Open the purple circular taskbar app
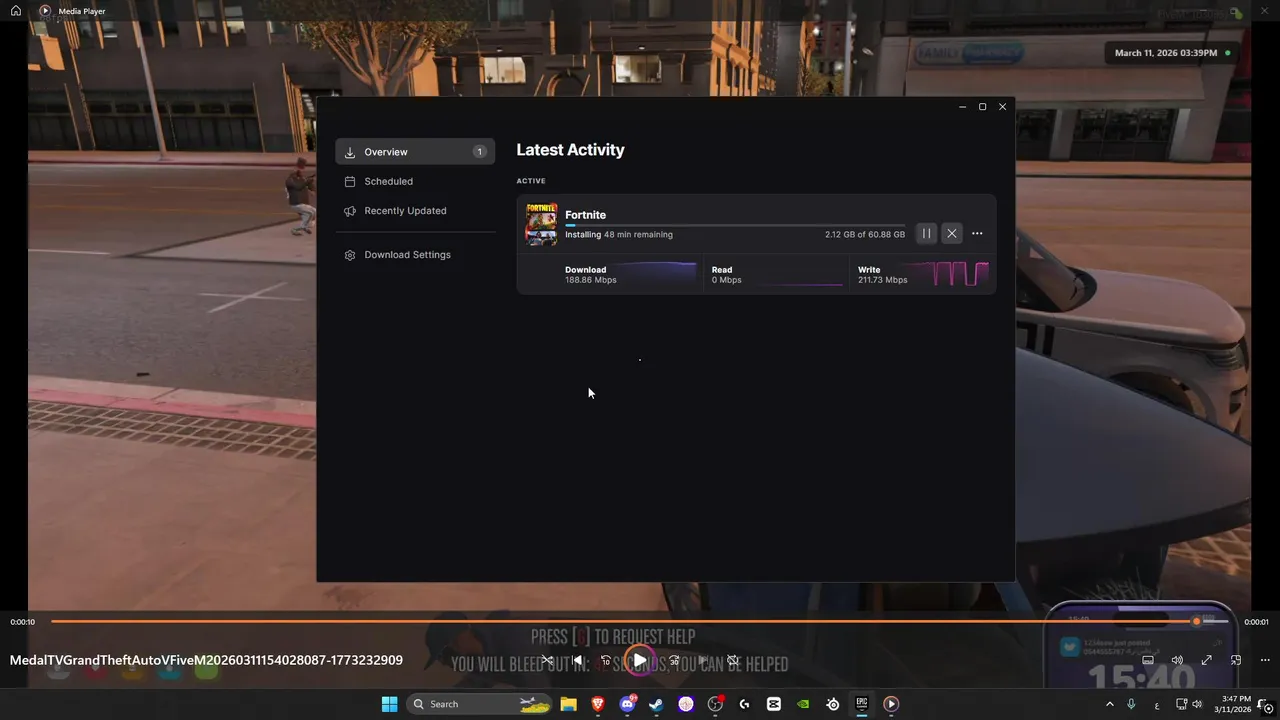Image resolution: width=1280 pixels, height=720 pixels. click(686, 704)
